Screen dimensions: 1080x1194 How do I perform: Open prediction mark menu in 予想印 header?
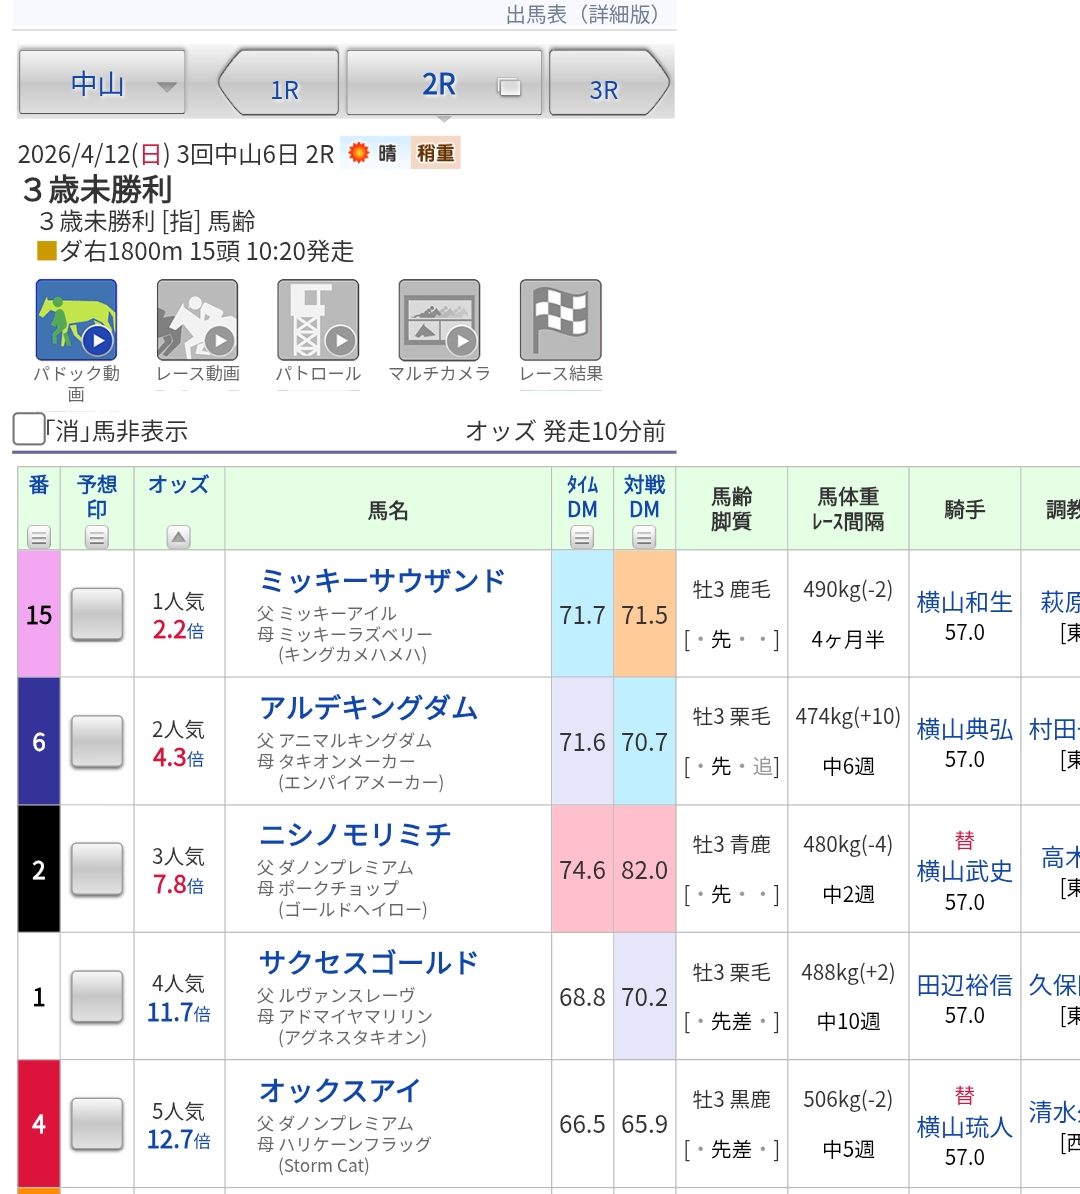coord(97,537)
